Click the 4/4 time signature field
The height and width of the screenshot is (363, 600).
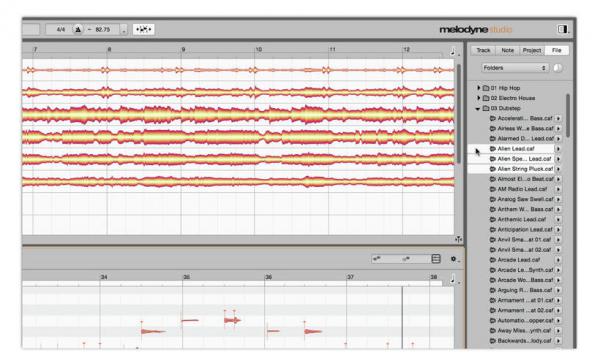(x=60, y=29)
